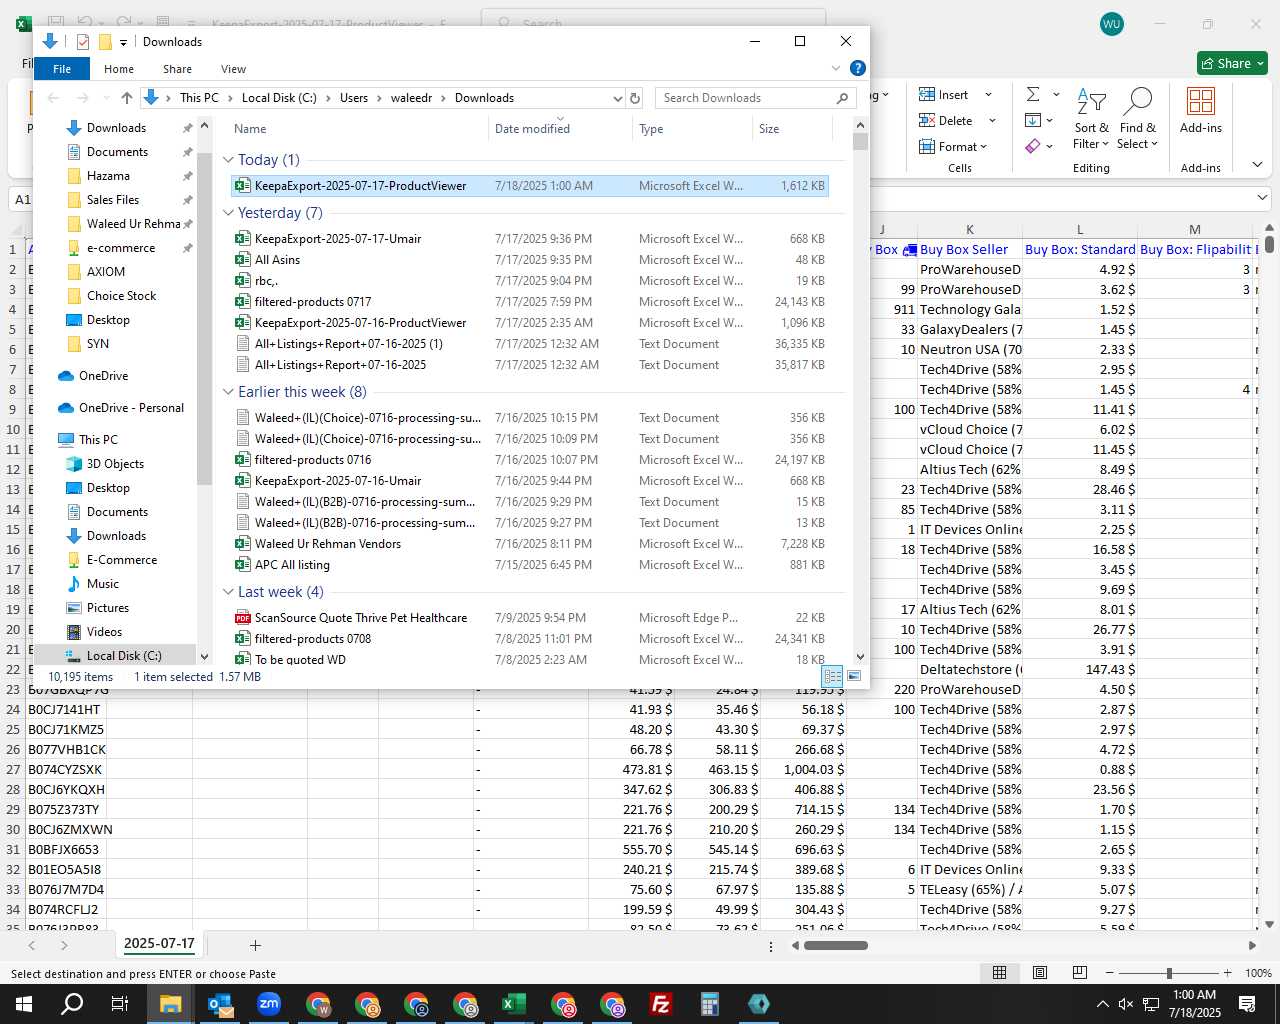Image resolution: width=1280 pixels, height=1024 pixels.
Task: Open Explorer Share tab
Action: (177, 69)
